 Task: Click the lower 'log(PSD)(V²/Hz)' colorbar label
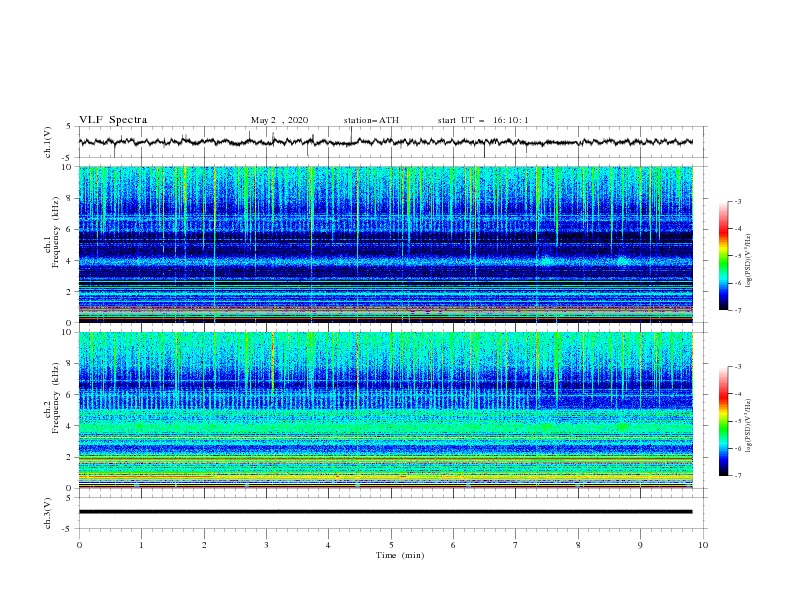[748, 425]
